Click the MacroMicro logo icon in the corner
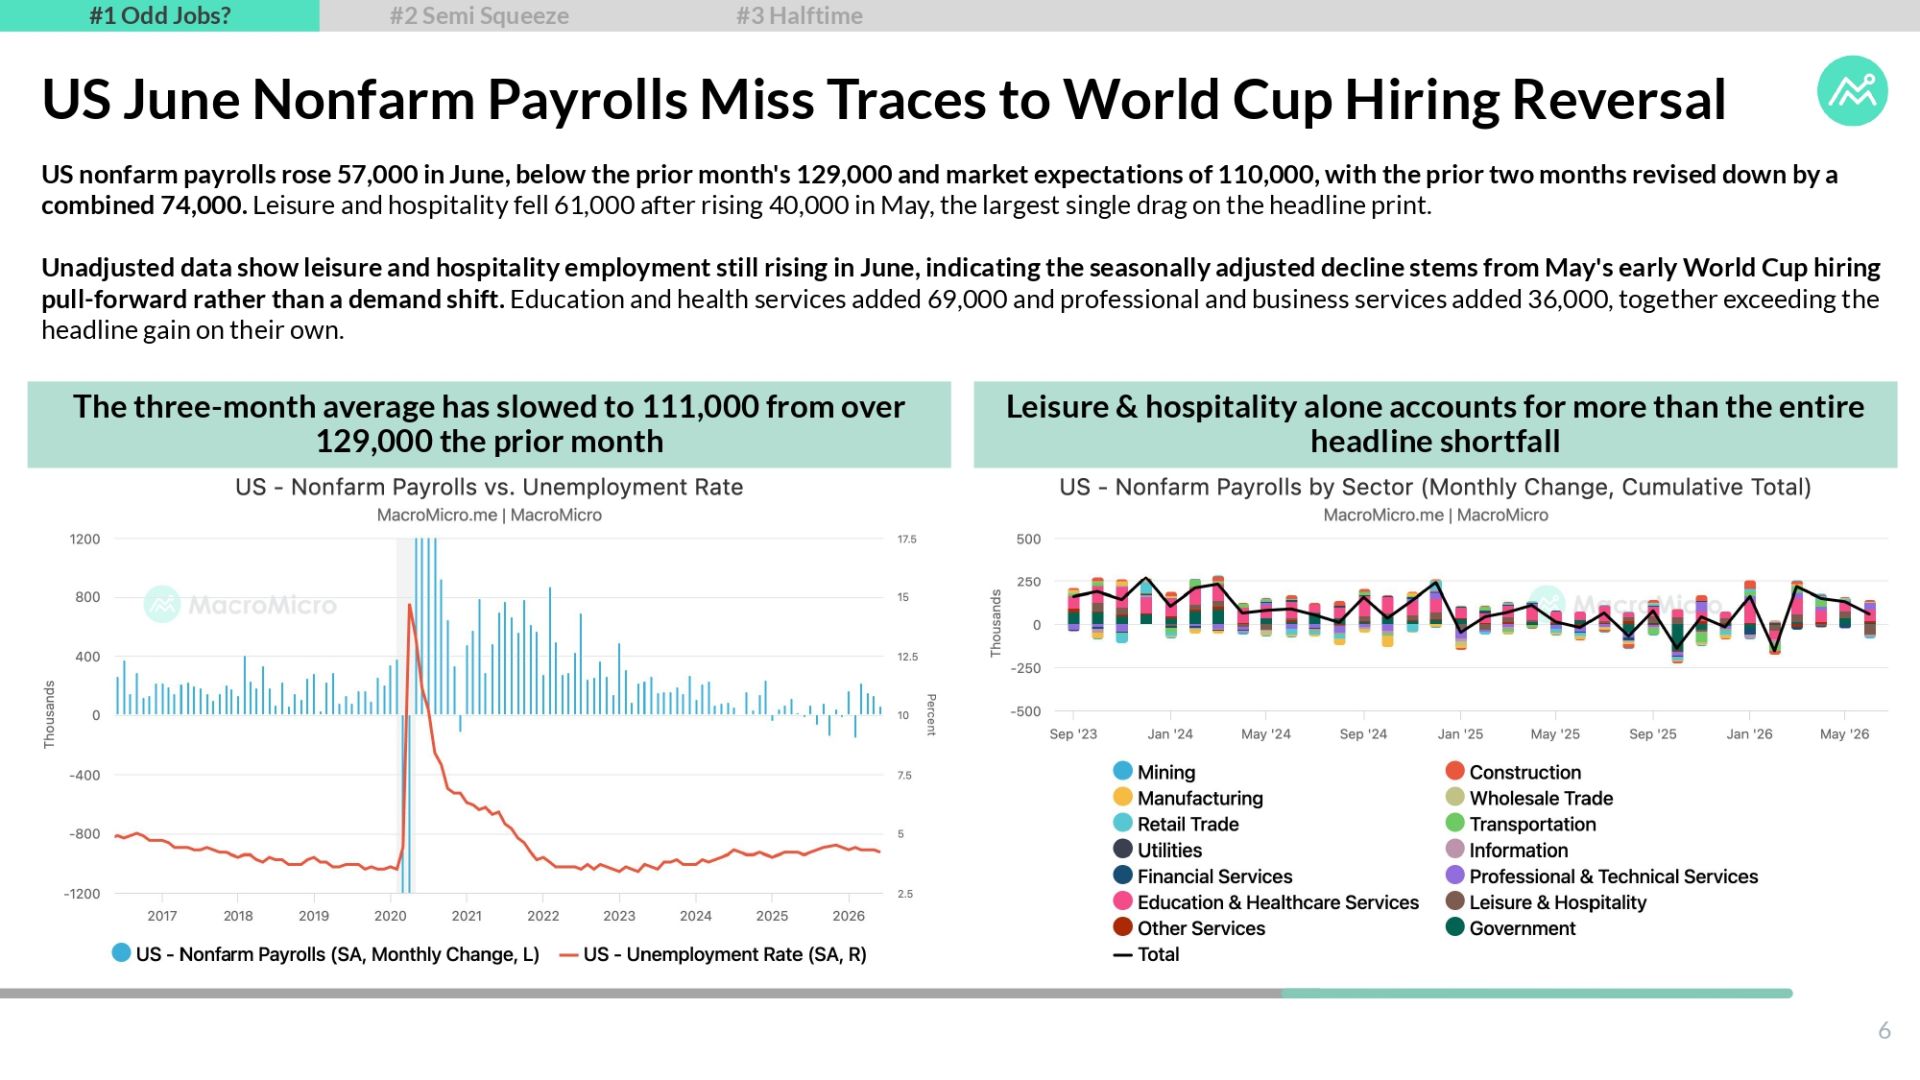 [x=1852, y=91]
